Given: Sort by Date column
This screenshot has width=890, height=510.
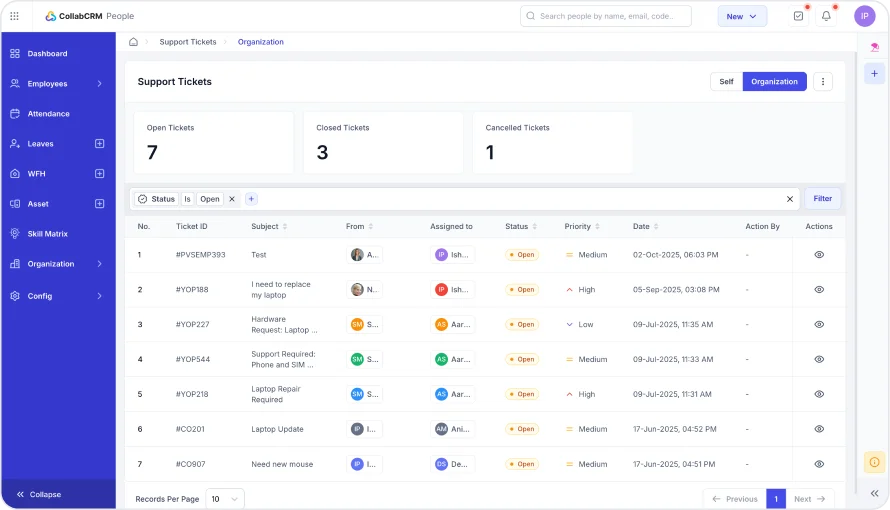Looking at the screenshot, I should 656,226.
